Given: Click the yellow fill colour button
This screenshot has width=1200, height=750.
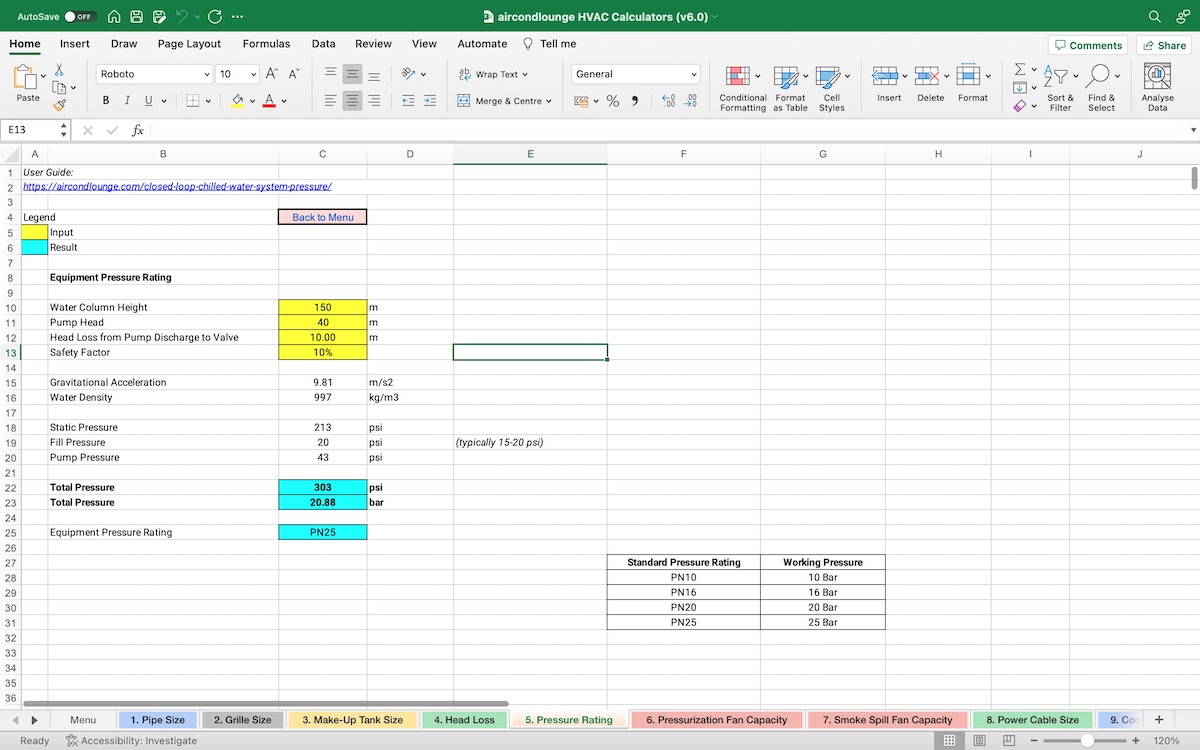Looking at the screenshot, I should [x=238, y=101].
